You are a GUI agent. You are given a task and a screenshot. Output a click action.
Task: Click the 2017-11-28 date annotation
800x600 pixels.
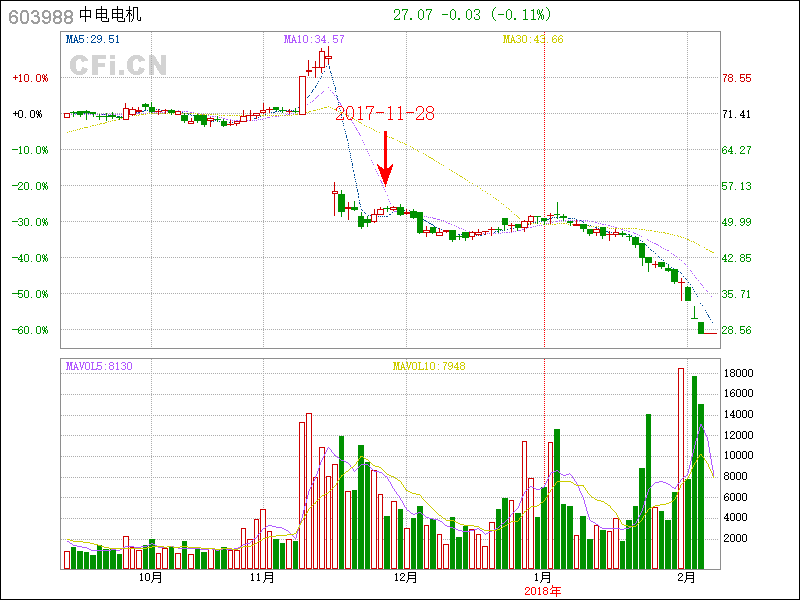[385, 113]
